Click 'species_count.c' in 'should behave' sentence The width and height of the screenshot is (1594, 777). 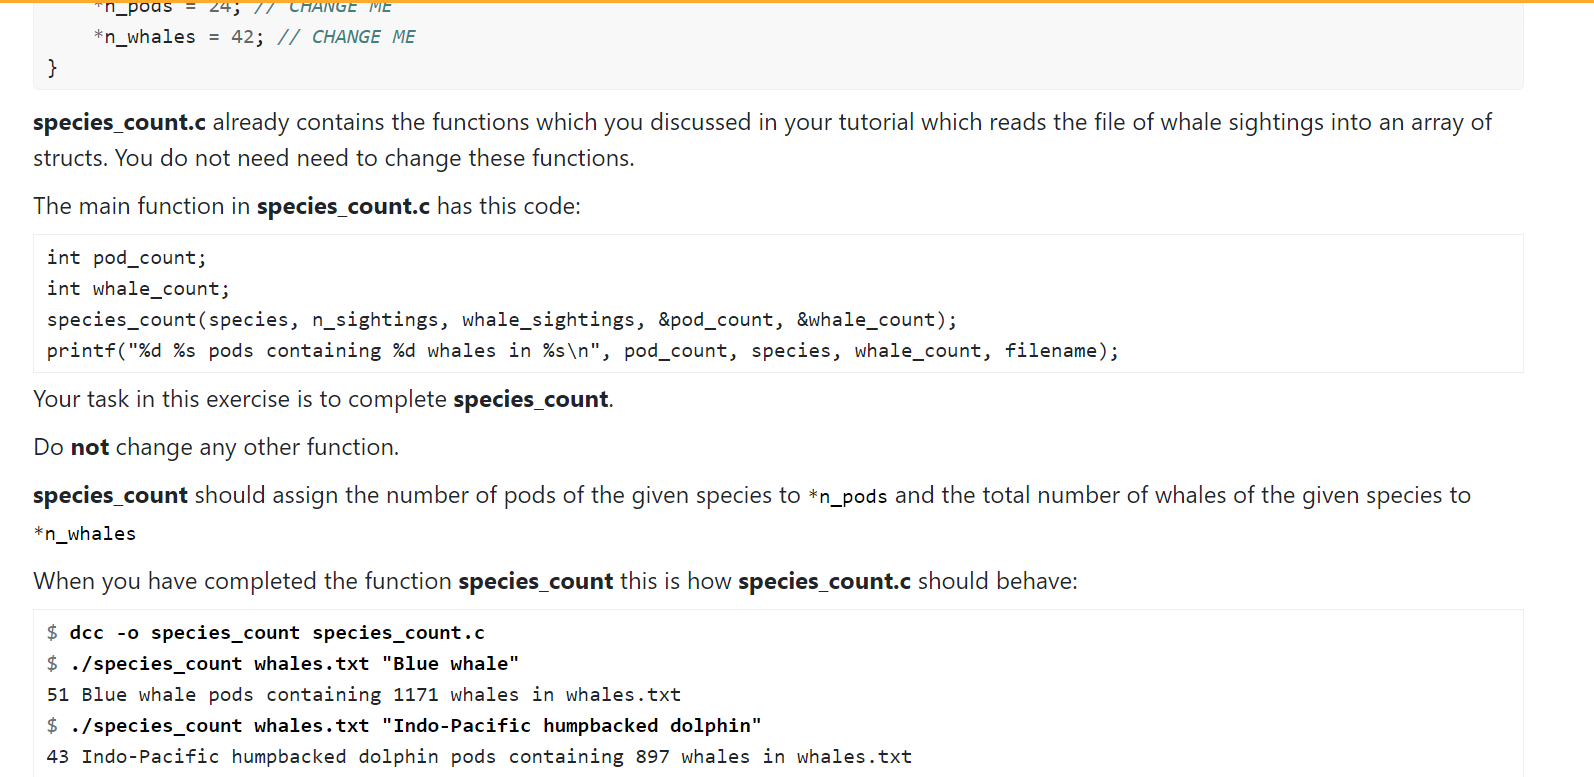pyautogui.click(x=824, y=581)
